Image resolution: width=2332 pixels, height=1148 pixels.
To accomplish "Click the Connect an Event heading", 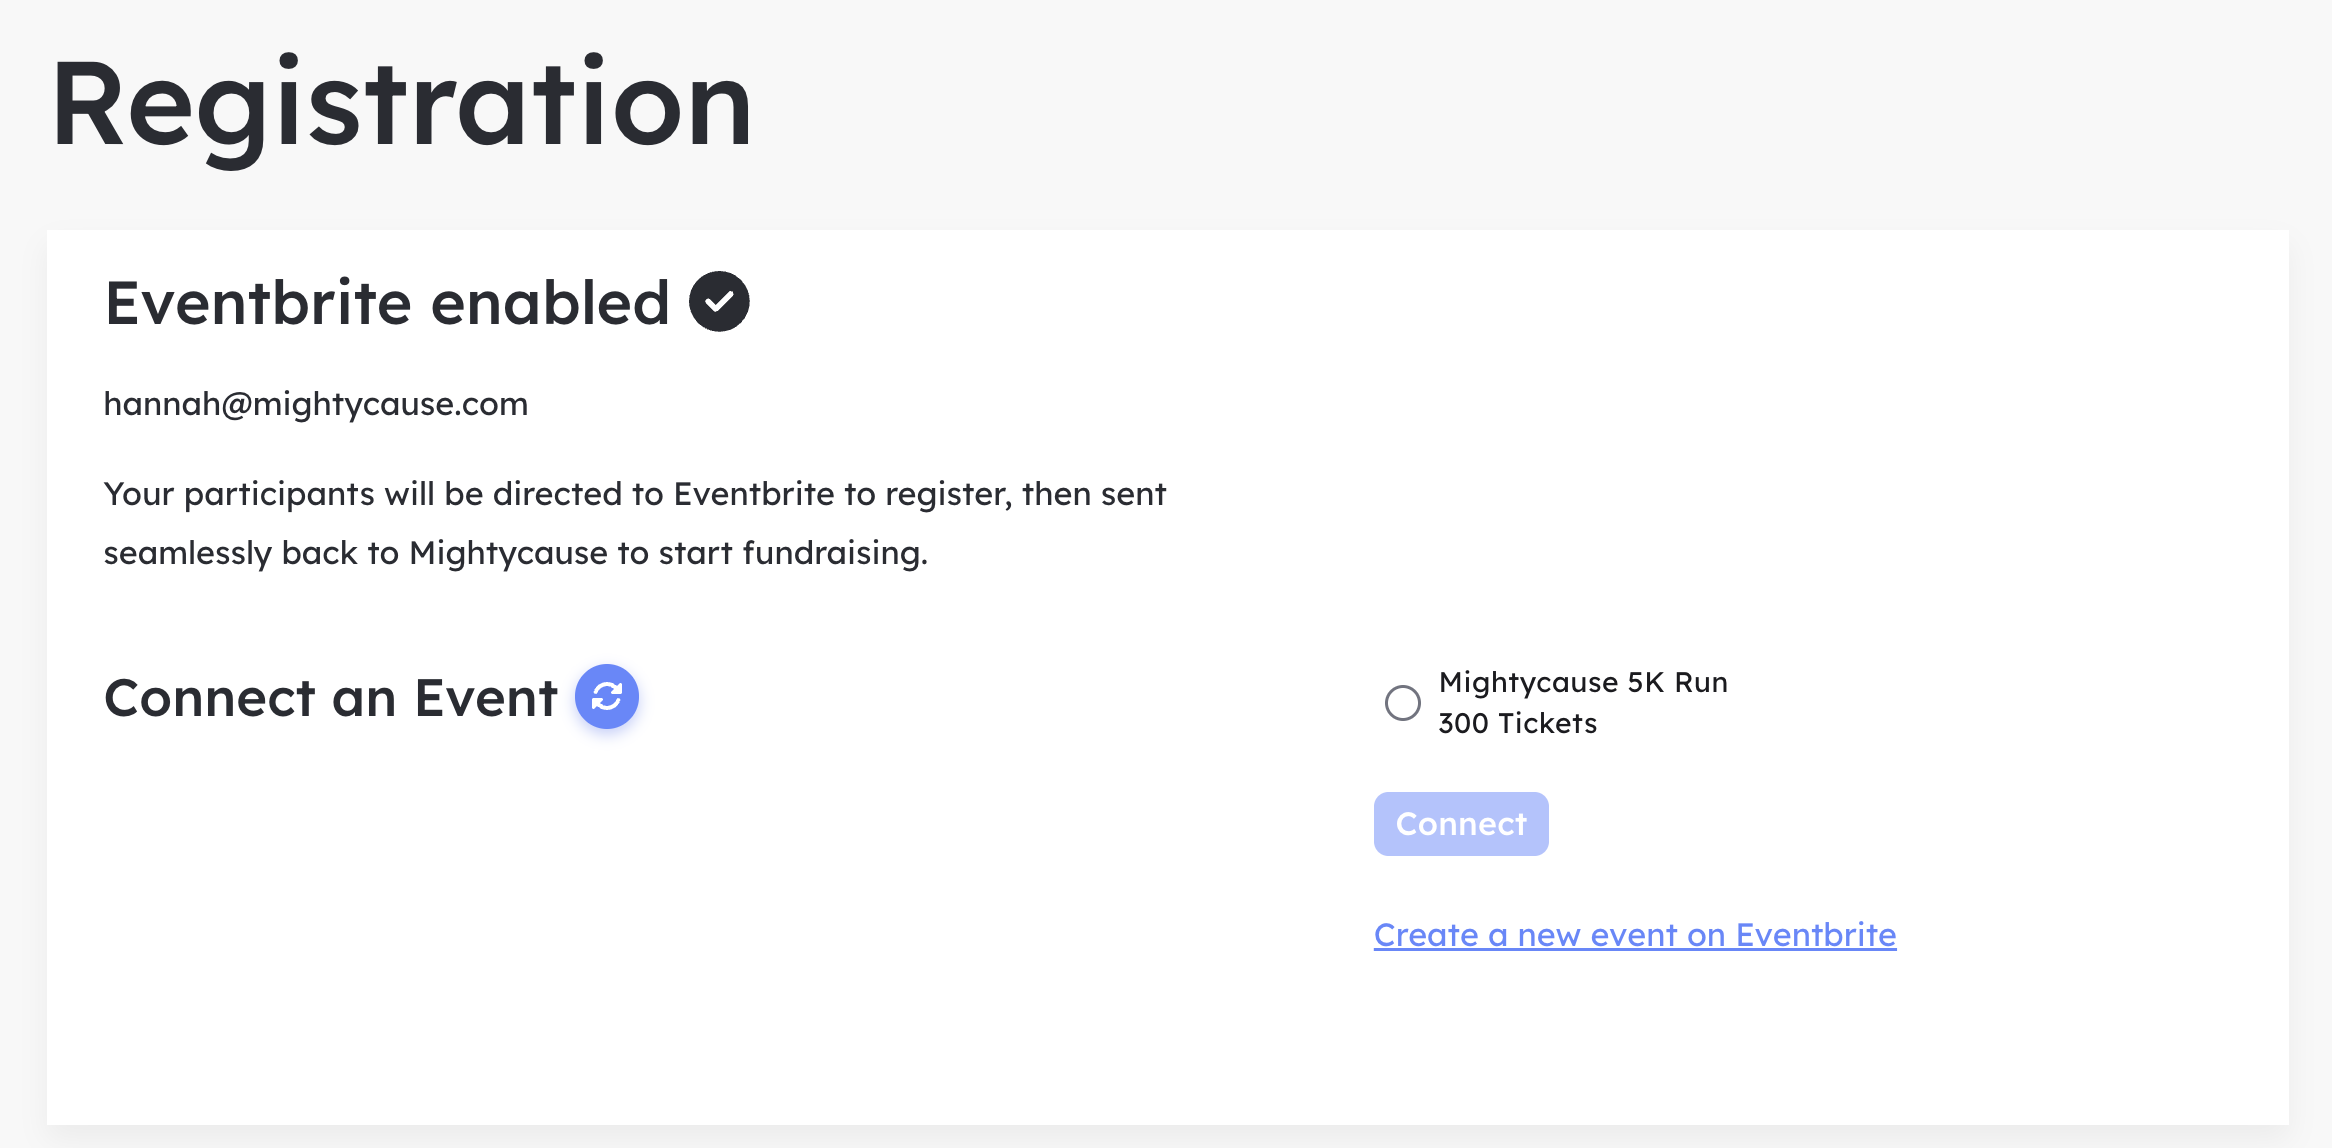I will coord(331,698).
